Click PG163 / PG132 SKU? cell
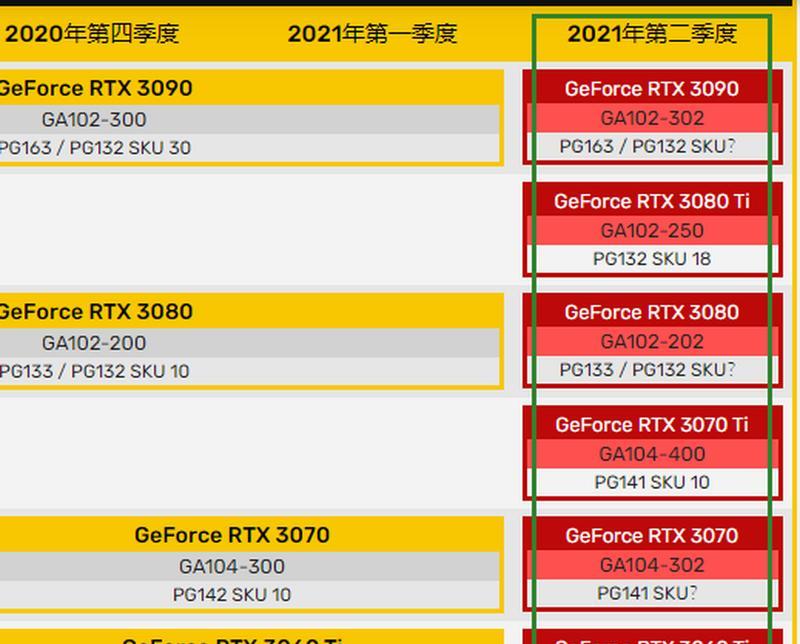Screen dimensions: 800x644 tap(647, 146)
